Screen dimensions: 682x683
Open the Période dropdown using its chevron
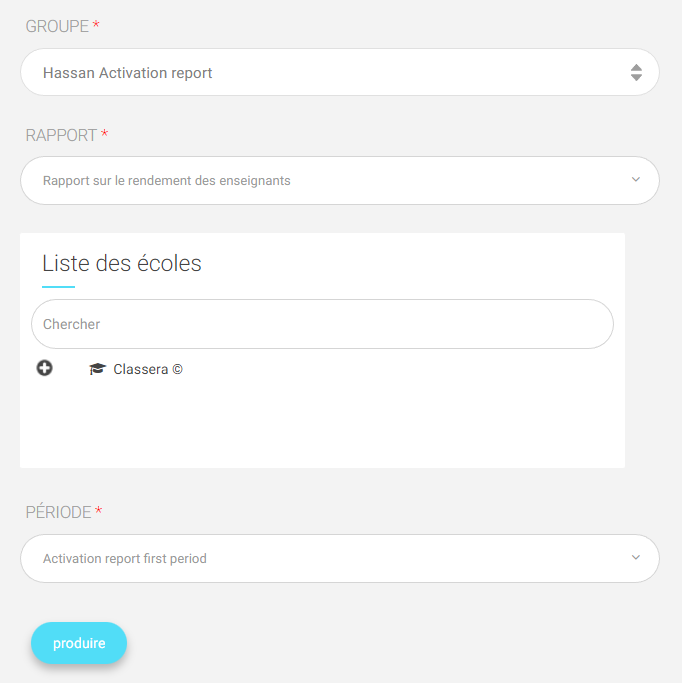(x=635, y=558)
